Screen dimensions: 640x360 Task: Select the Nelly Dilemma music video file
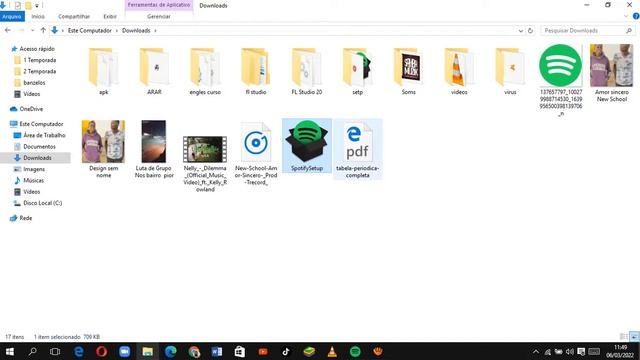(x=205, y=163)
